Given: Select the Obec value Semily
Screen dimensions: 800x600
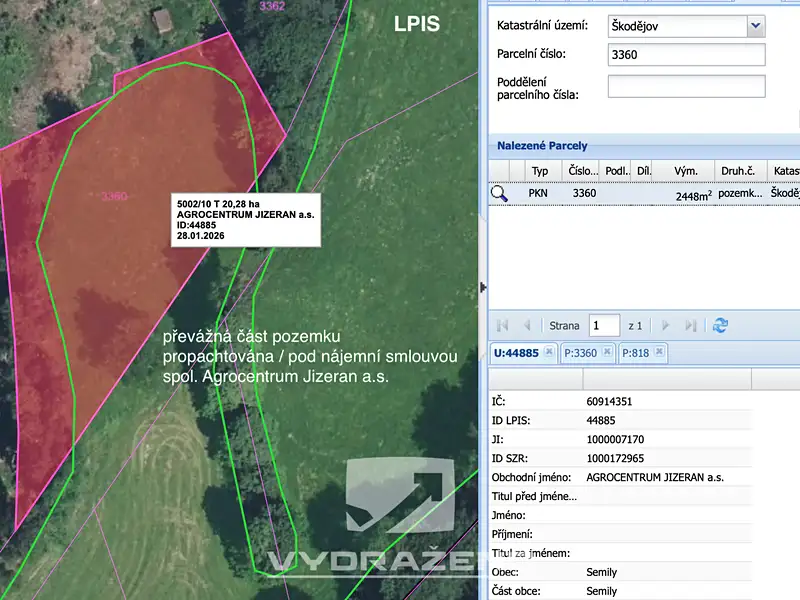Looking at the screenshot, I should click(602, 572).
